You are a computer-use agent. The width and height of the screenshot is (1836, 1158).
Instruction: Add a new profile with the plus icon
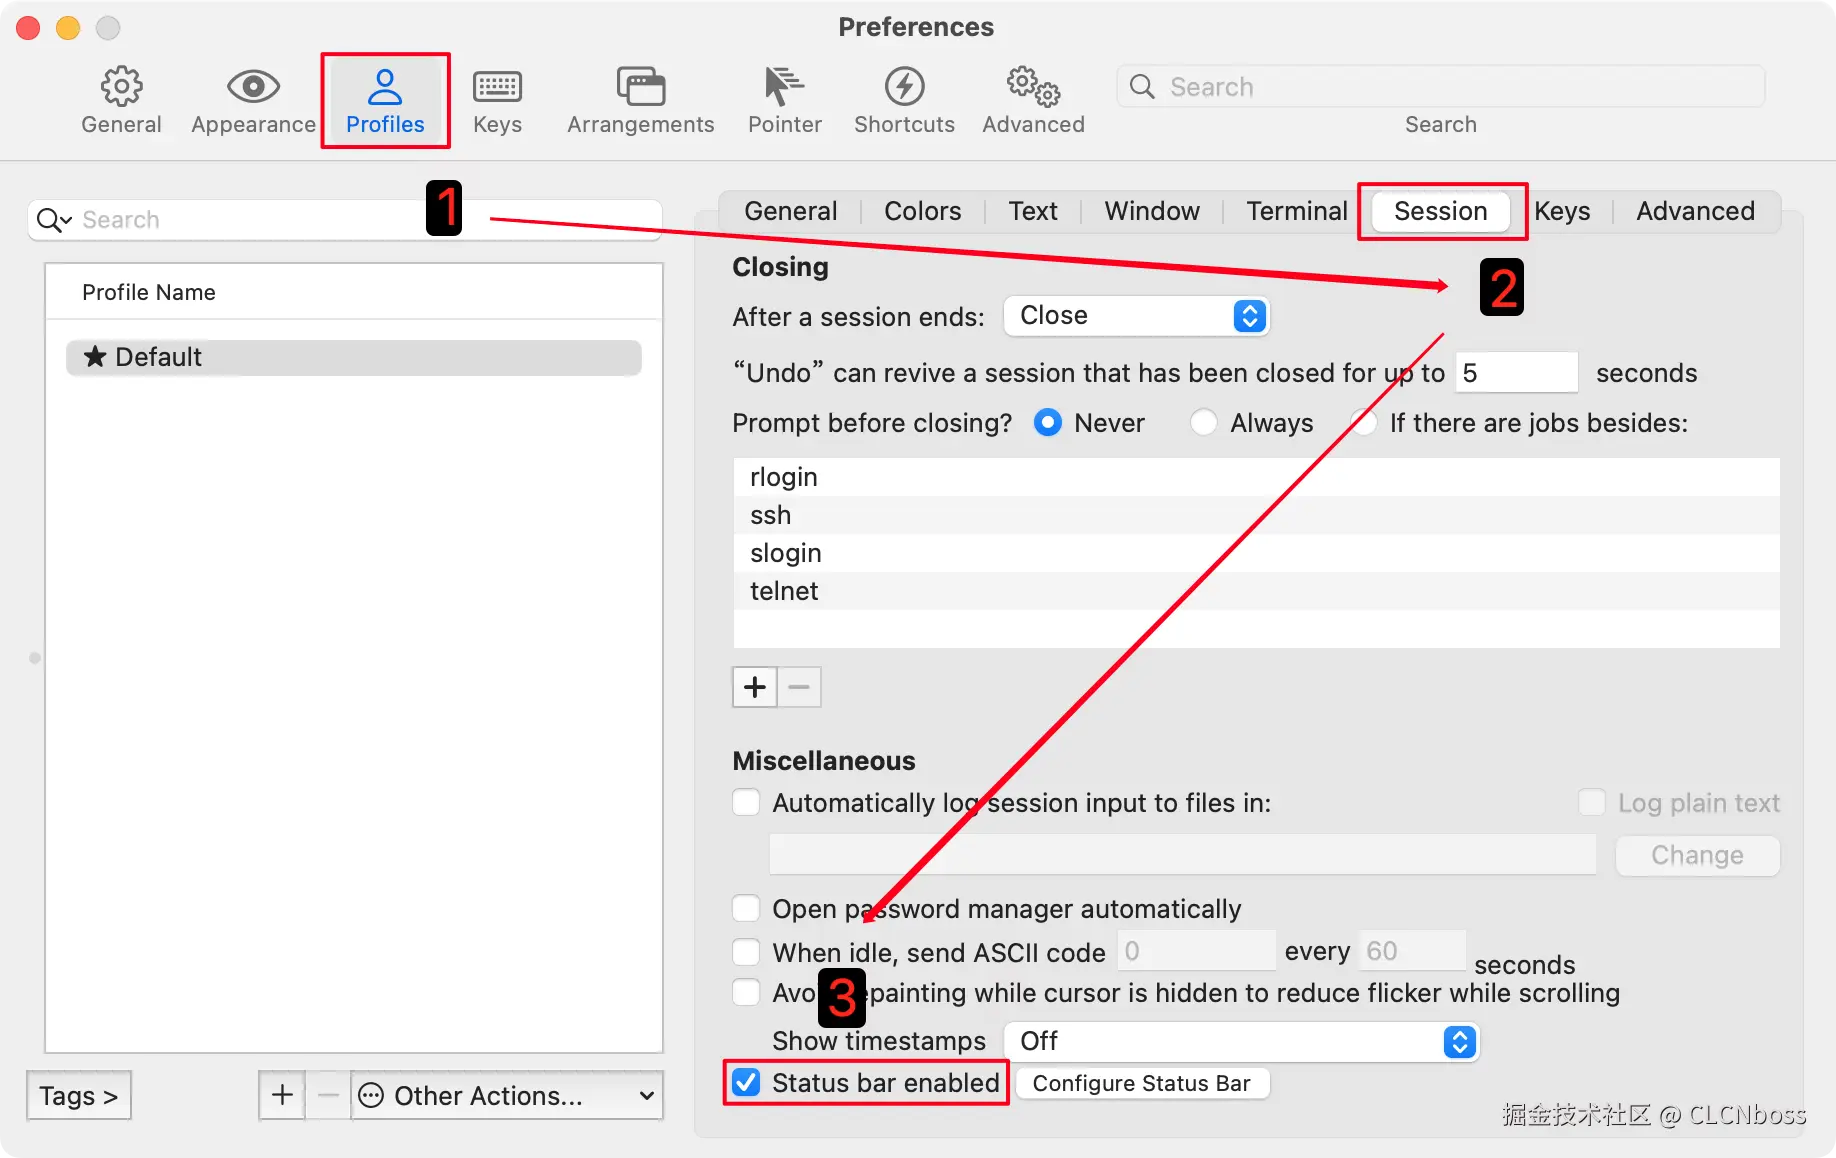click(x=282, y=1095)
